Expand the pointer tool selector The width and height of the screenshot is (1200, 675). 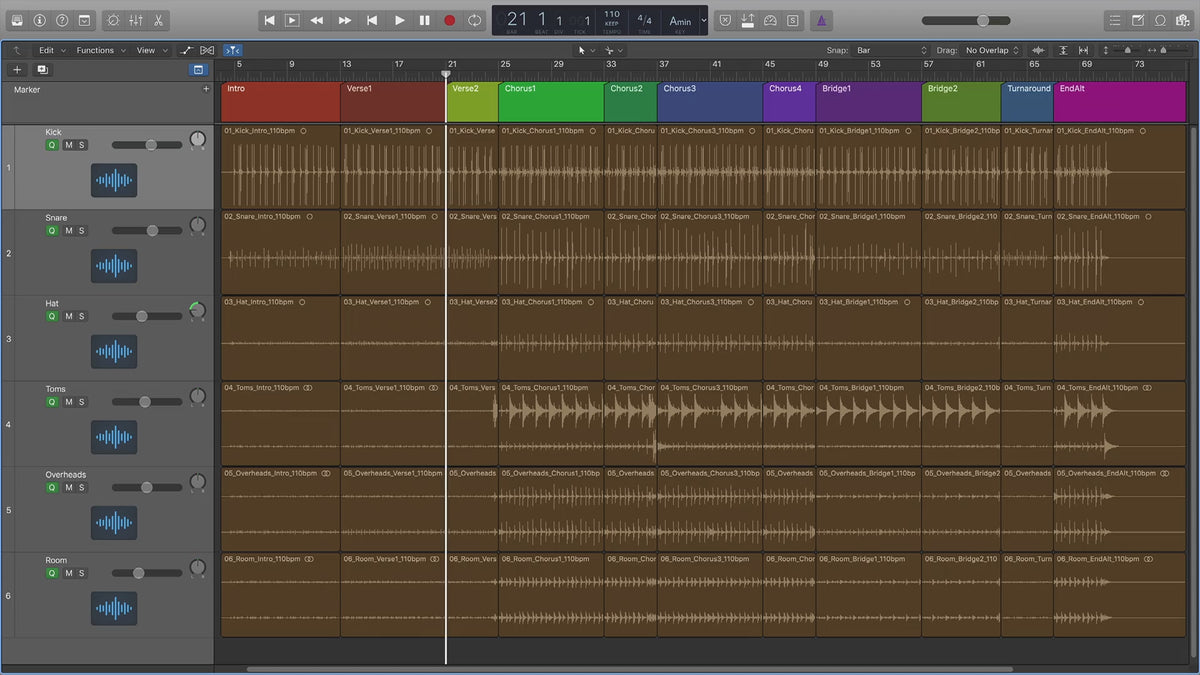click(x=586, y=50)
